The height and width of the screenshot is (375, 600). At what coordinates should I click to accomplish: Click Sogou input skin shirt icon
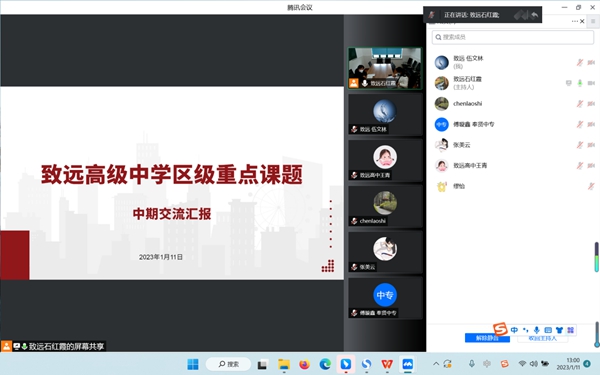pos(559,330)
